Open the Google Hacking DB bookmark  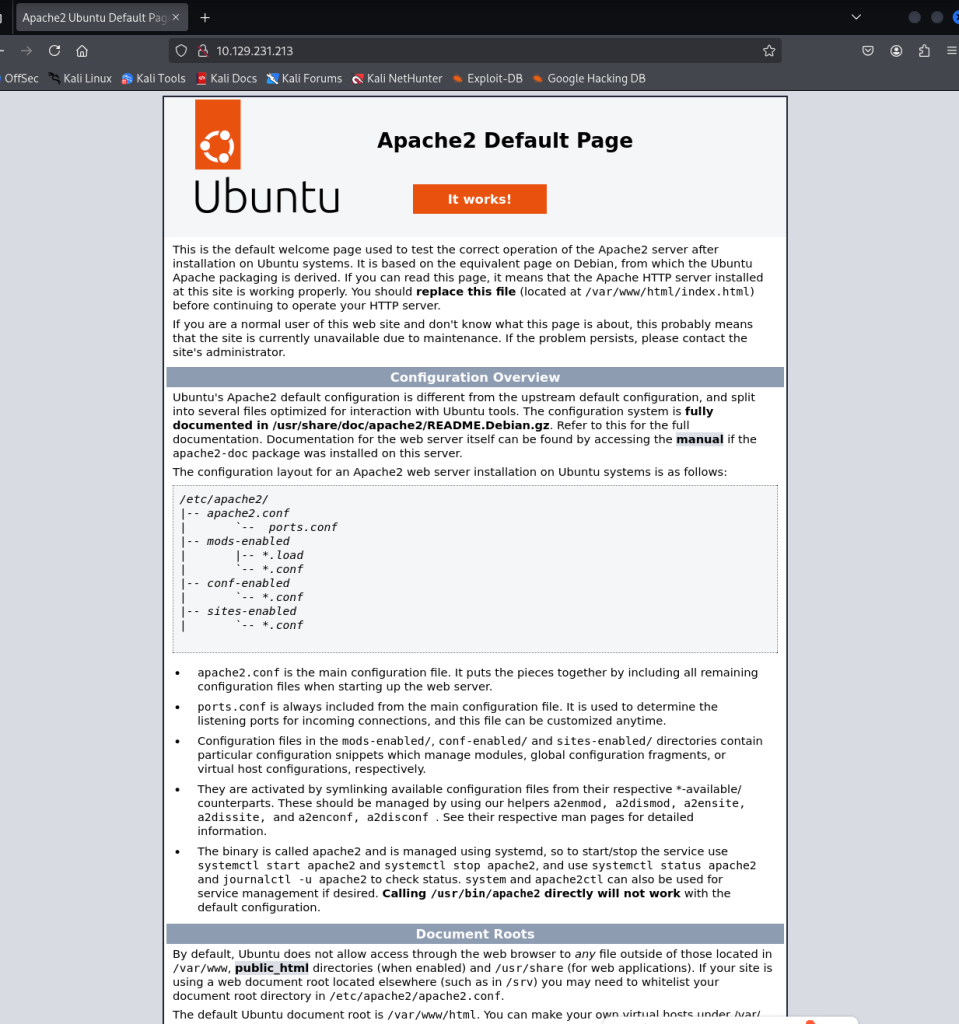[x=588, y=78]
